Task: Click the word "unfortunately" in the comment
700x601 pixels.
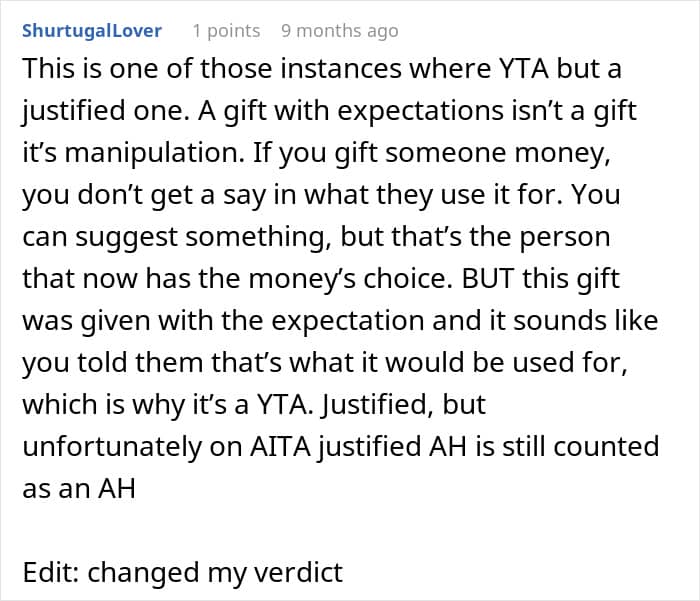Action: [x=112, y=447]
